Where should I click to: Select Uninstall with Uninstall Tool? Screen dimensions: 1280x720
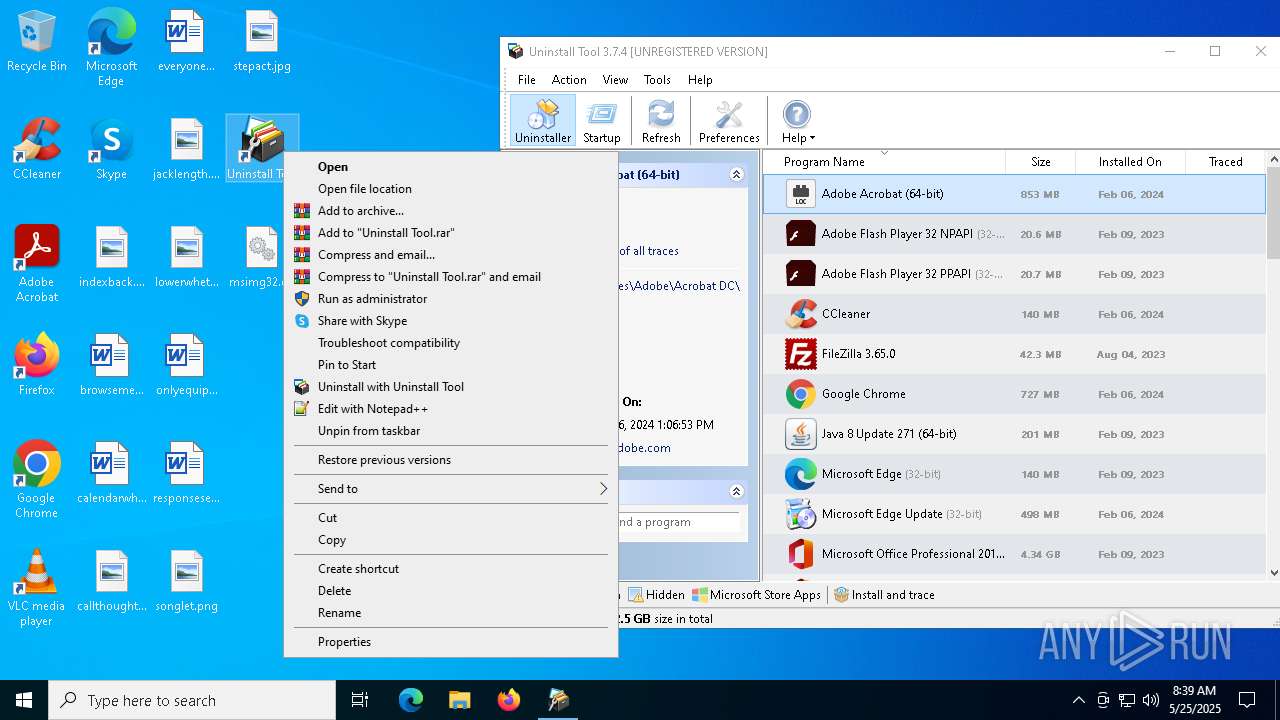451,387
